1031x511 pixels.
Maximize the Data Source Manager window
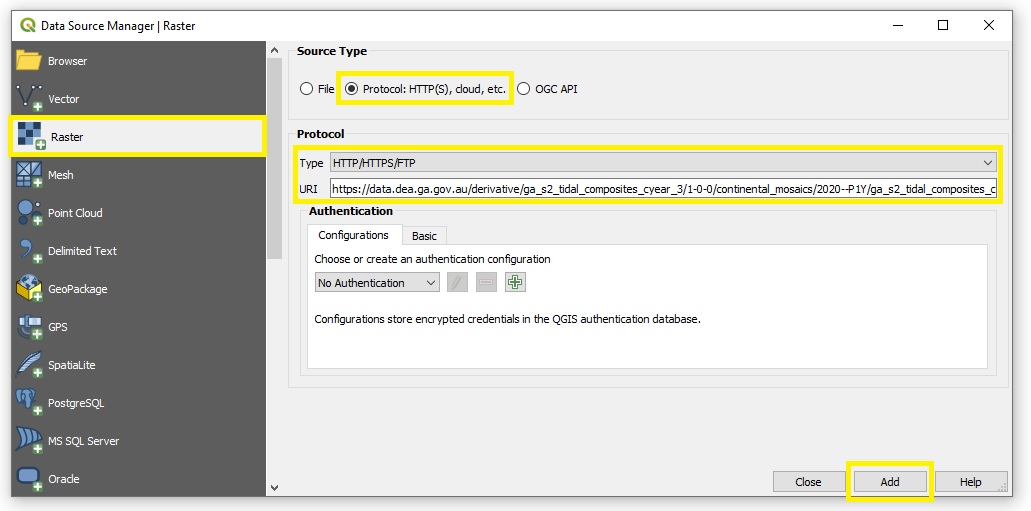(943, 25)
